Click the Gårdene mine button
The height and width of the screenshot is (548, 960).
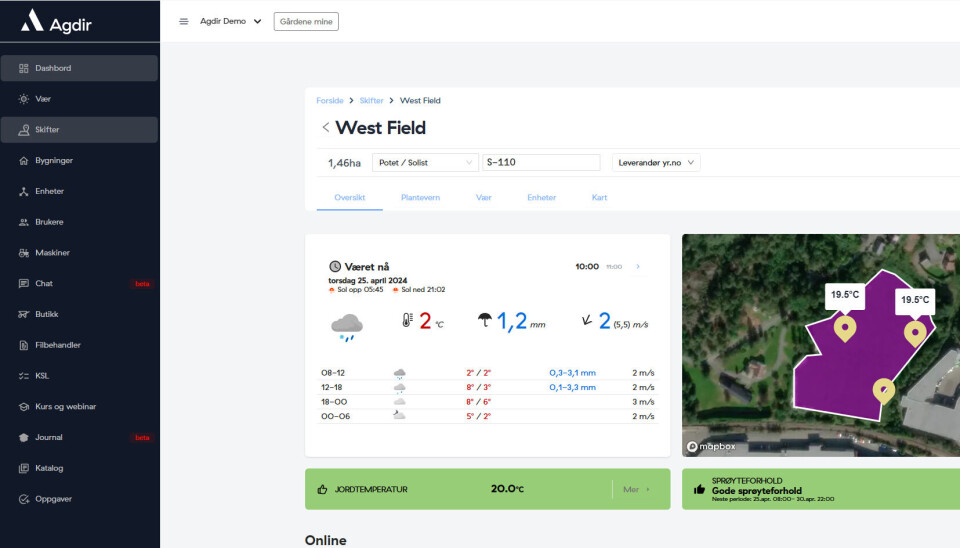306,21
